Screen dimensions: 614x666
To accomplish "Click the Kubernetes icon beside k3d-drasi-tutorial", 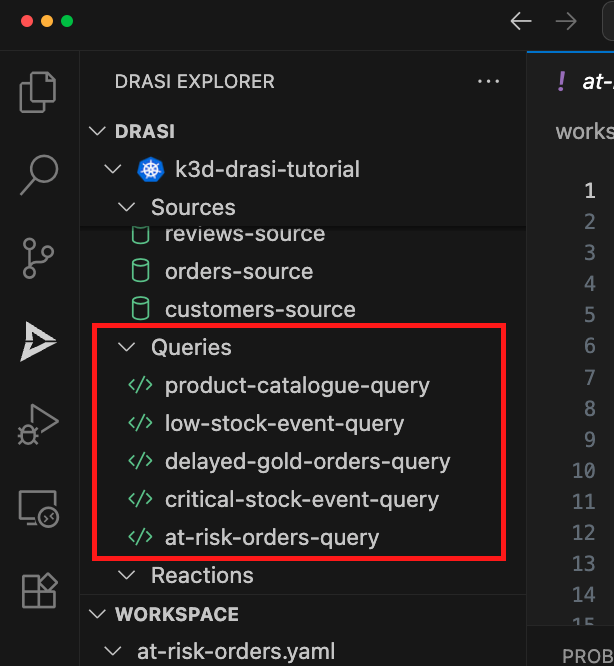I will pyautogui.click(x=150, y=169).
